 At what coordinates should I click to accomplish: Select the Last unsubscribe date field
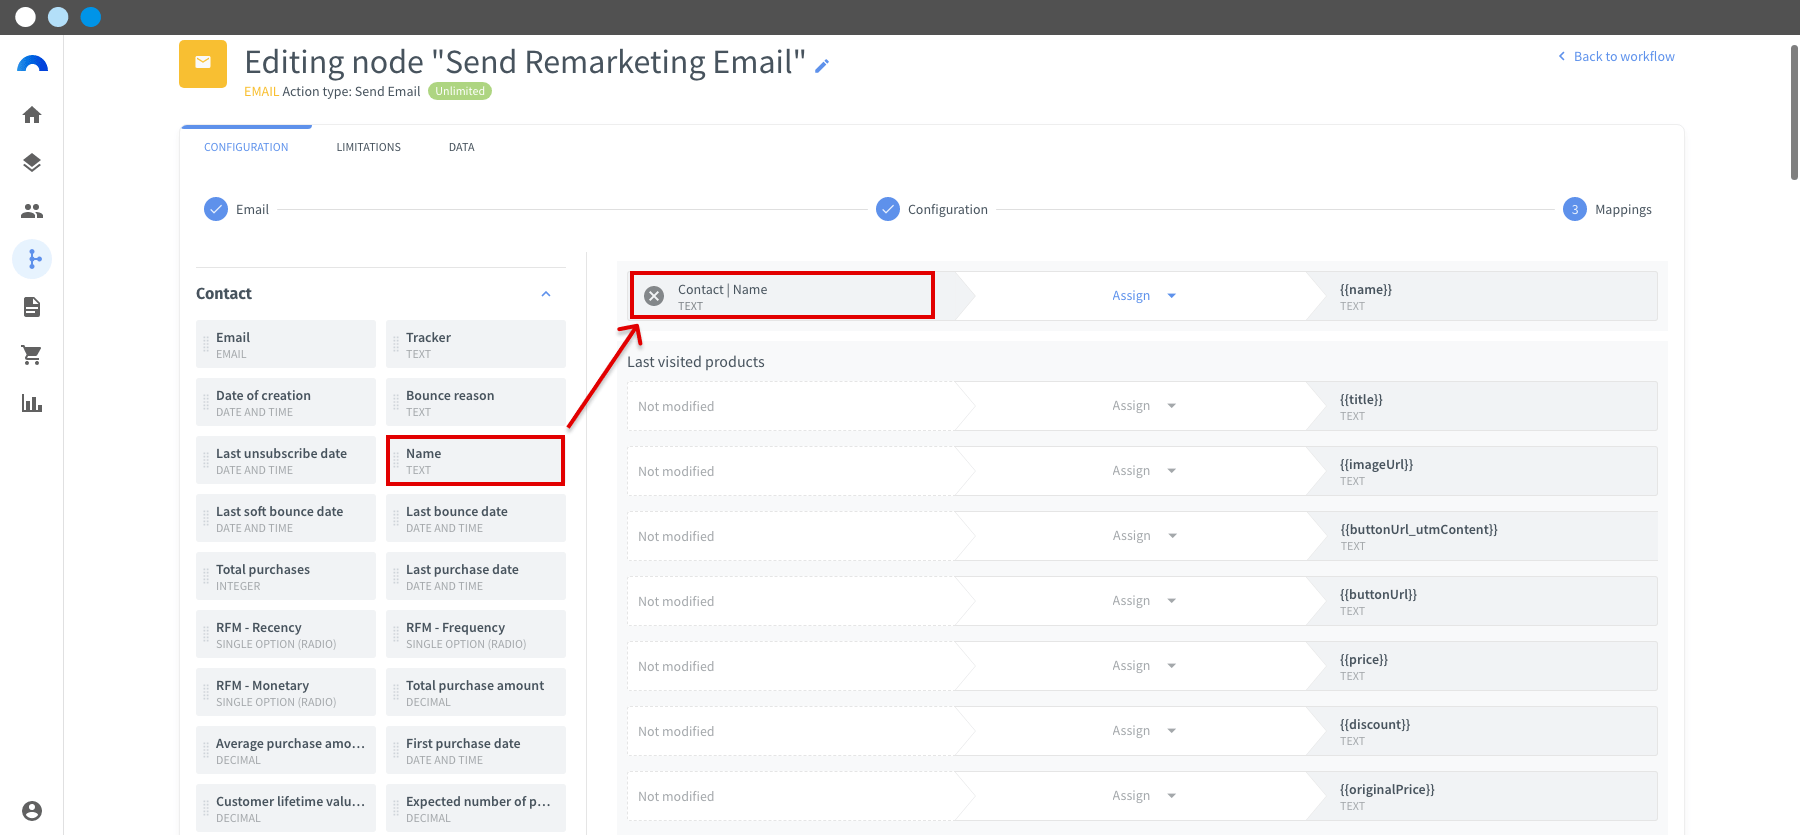tap(286, 460)
